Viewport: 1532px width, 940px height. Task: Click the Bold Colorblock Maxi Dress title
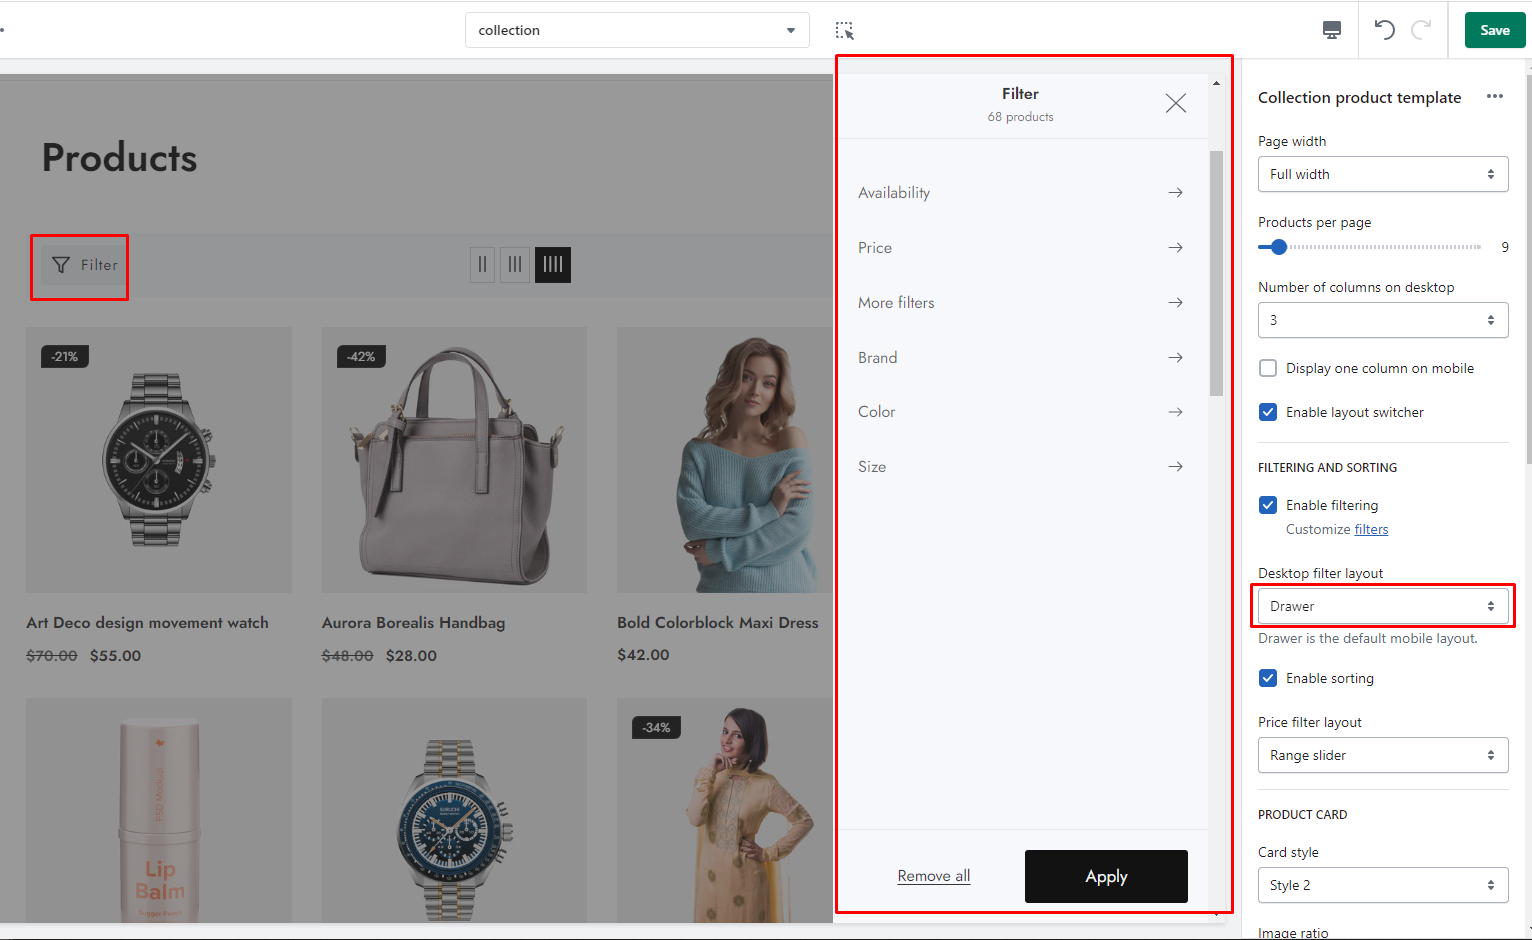718,622
